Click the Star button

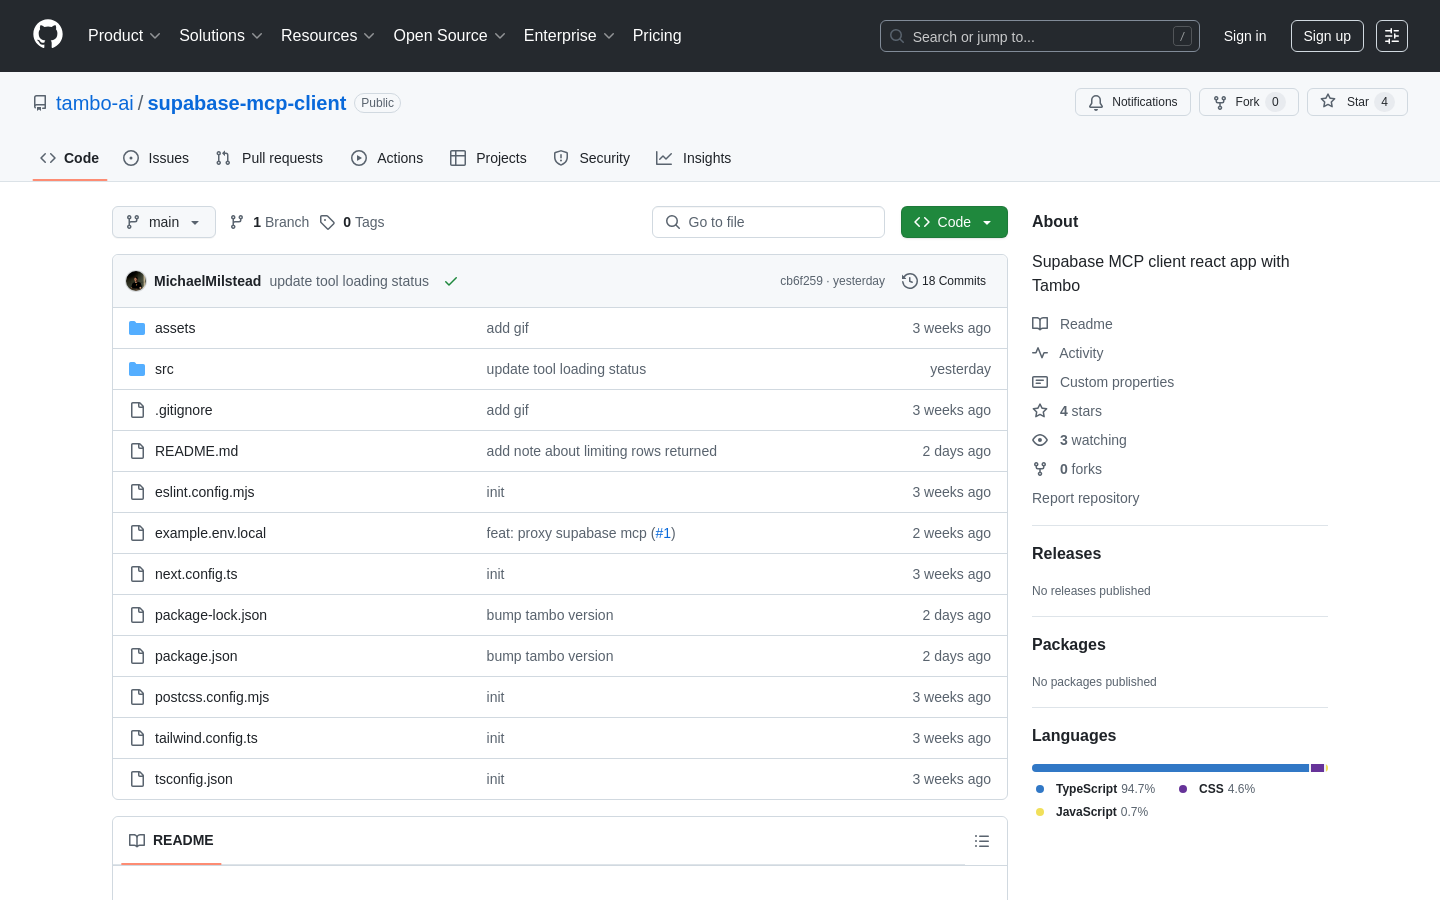click(1357, 102)
